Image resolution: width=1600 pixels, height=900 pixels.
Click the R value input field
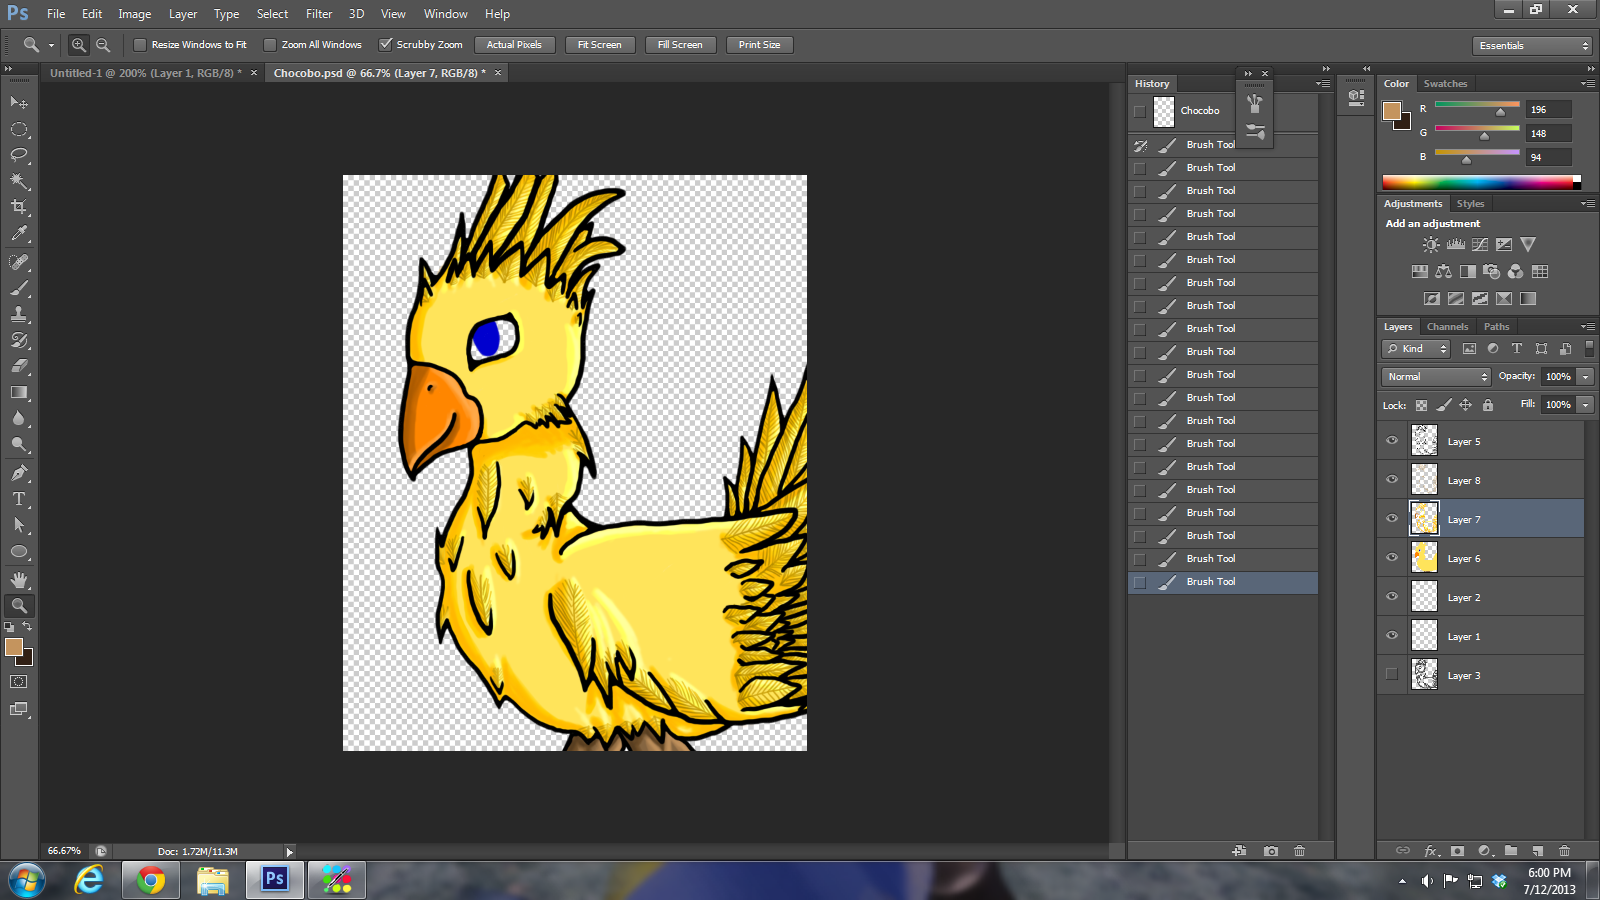click(1548, 110)
